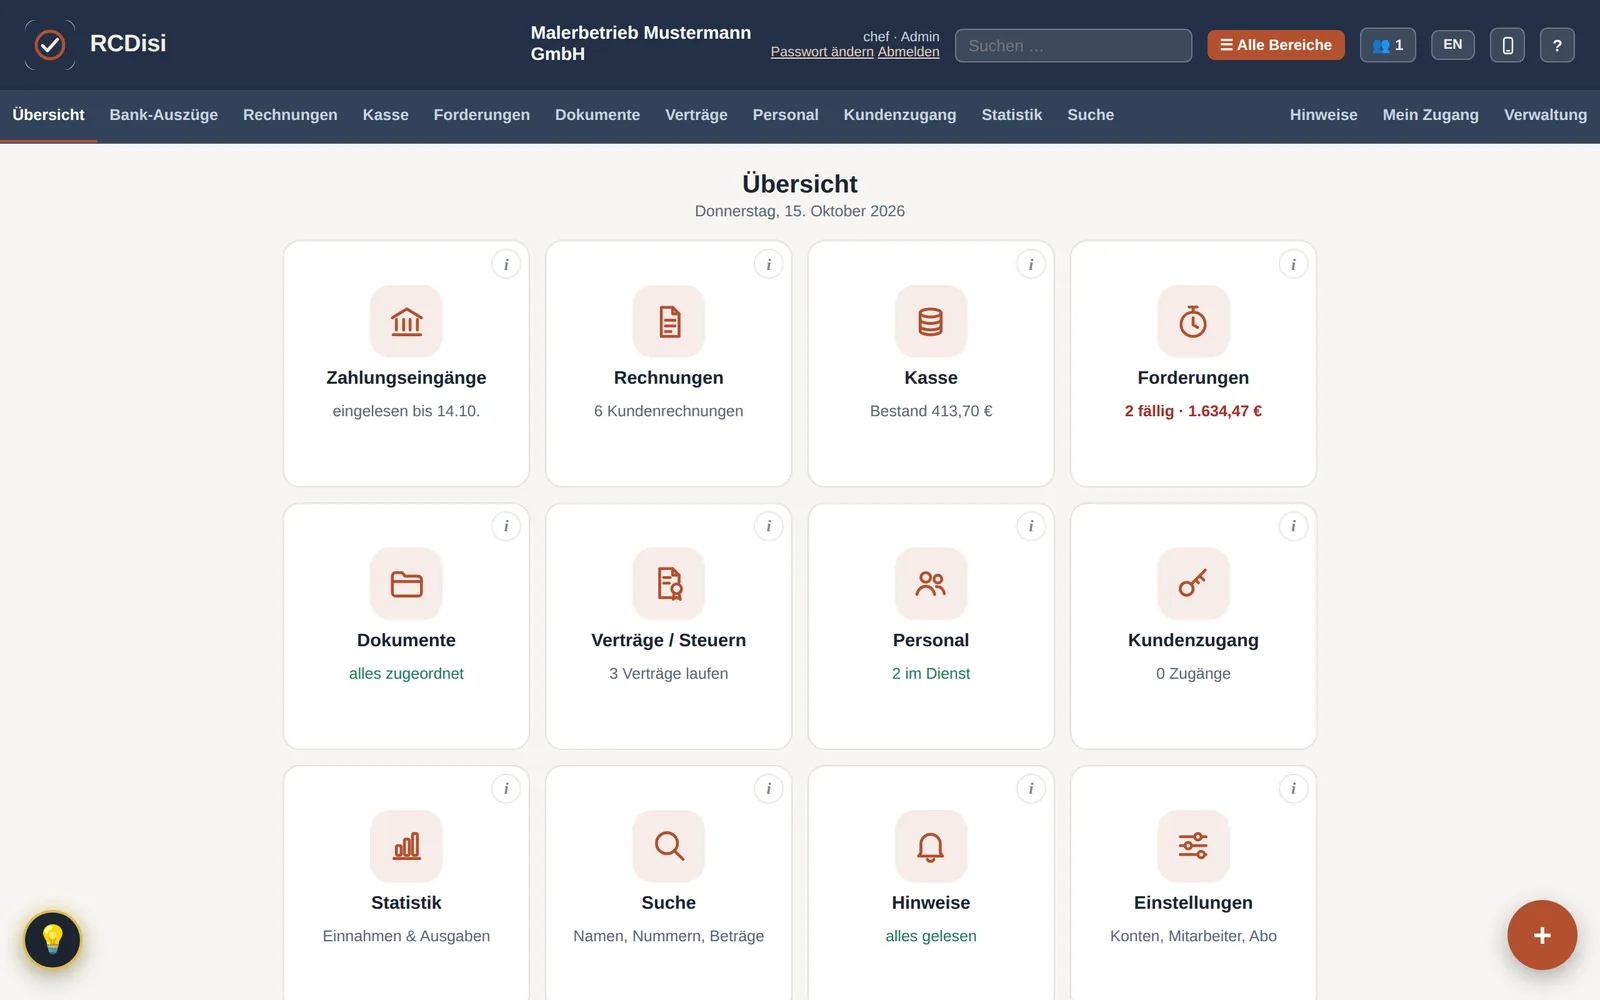The image size is (1600, 1000).
Task: Open the Zahlungseingänge bank icon
Action: 406,321
